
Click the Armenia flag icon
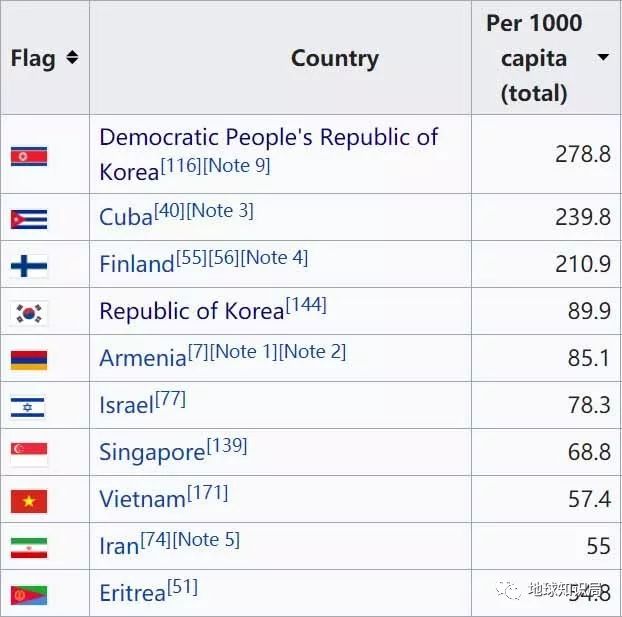click(29, 358)
